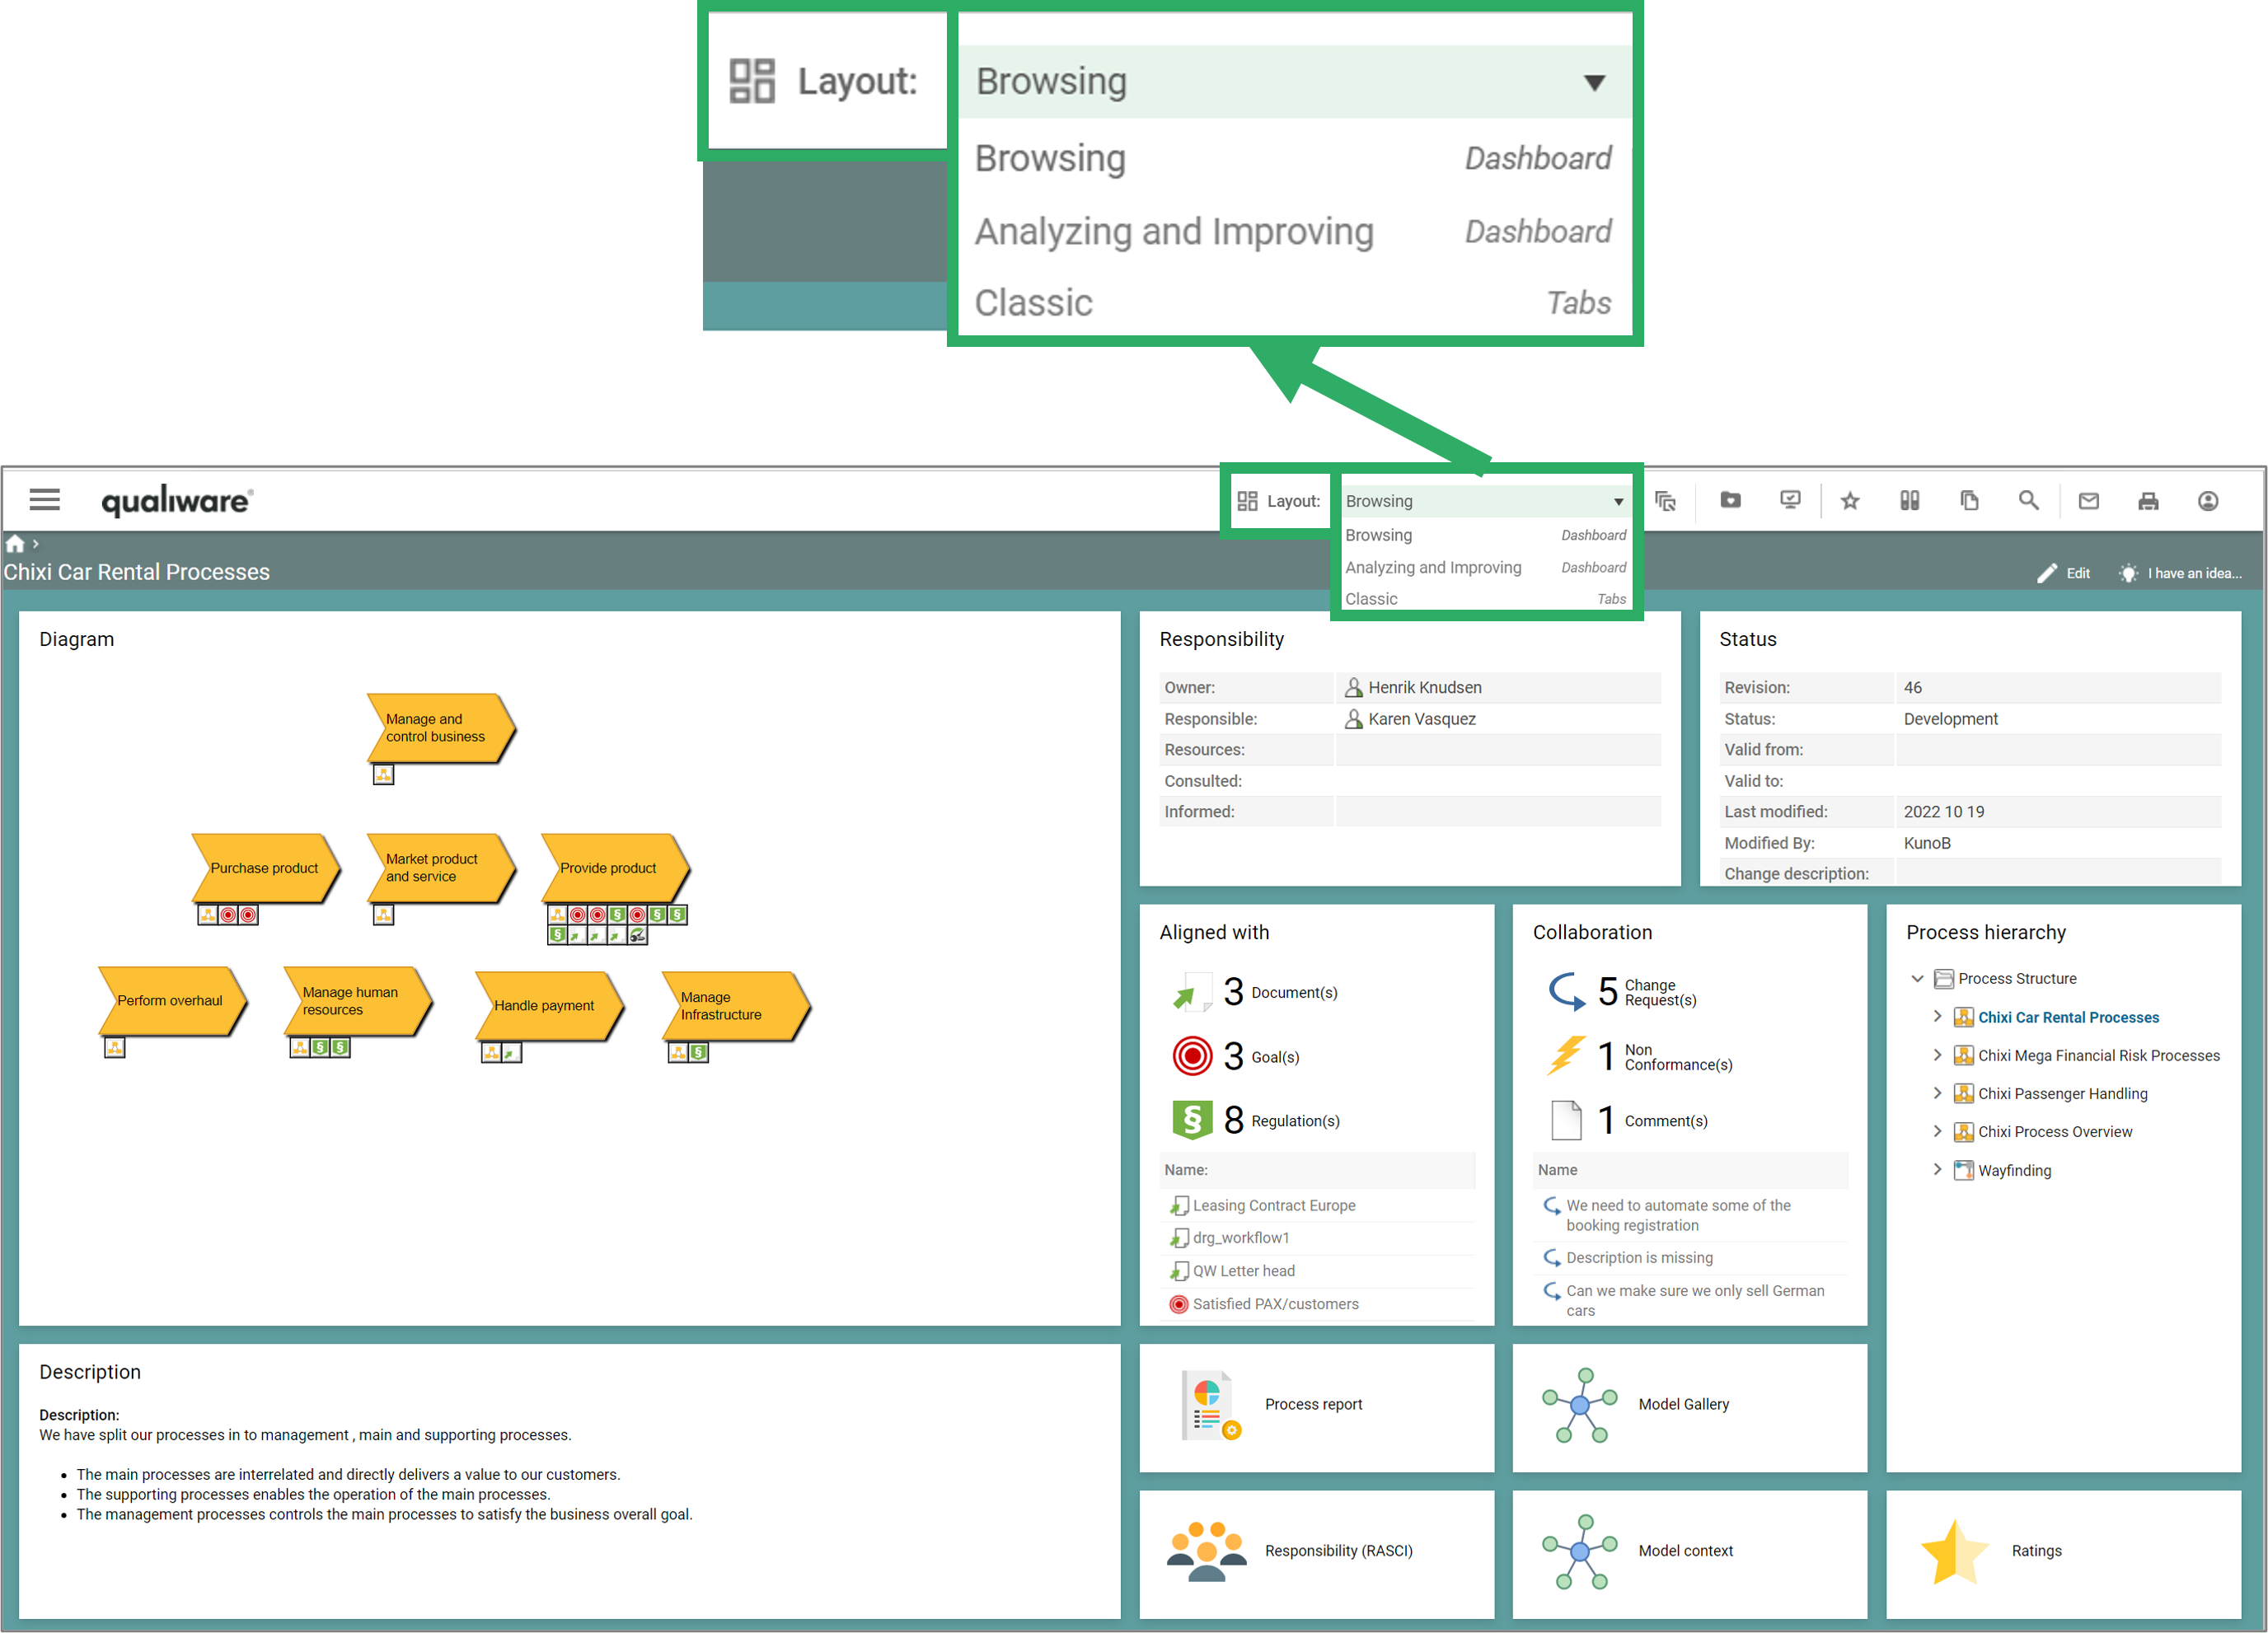Select Classic Tabs layout option

click(1485, 599)
